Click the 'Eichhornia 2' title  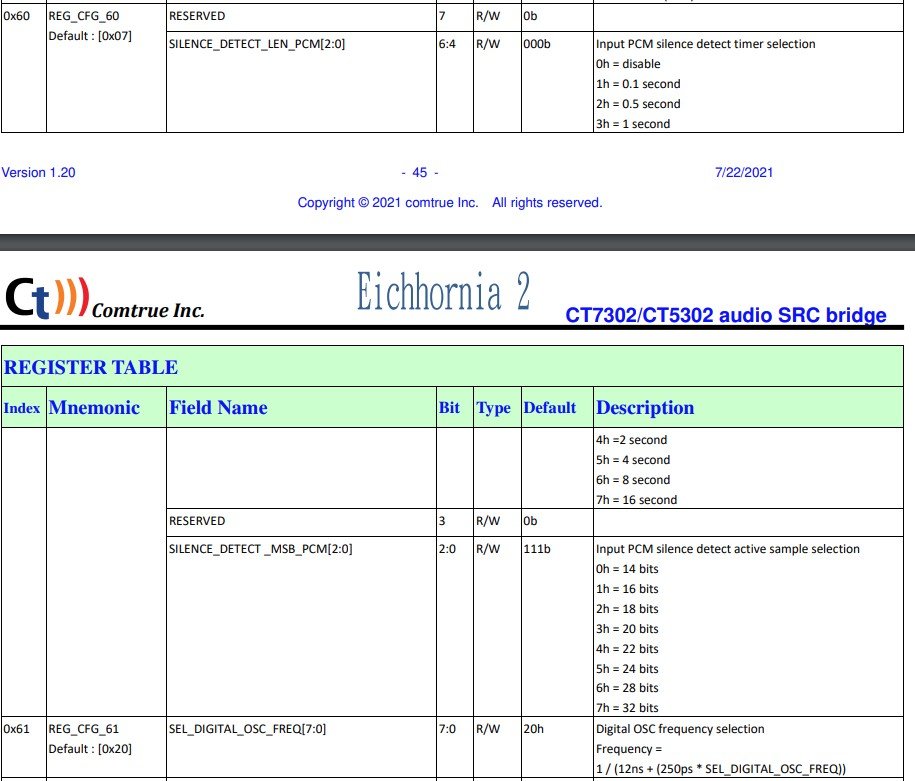point(443,291)
